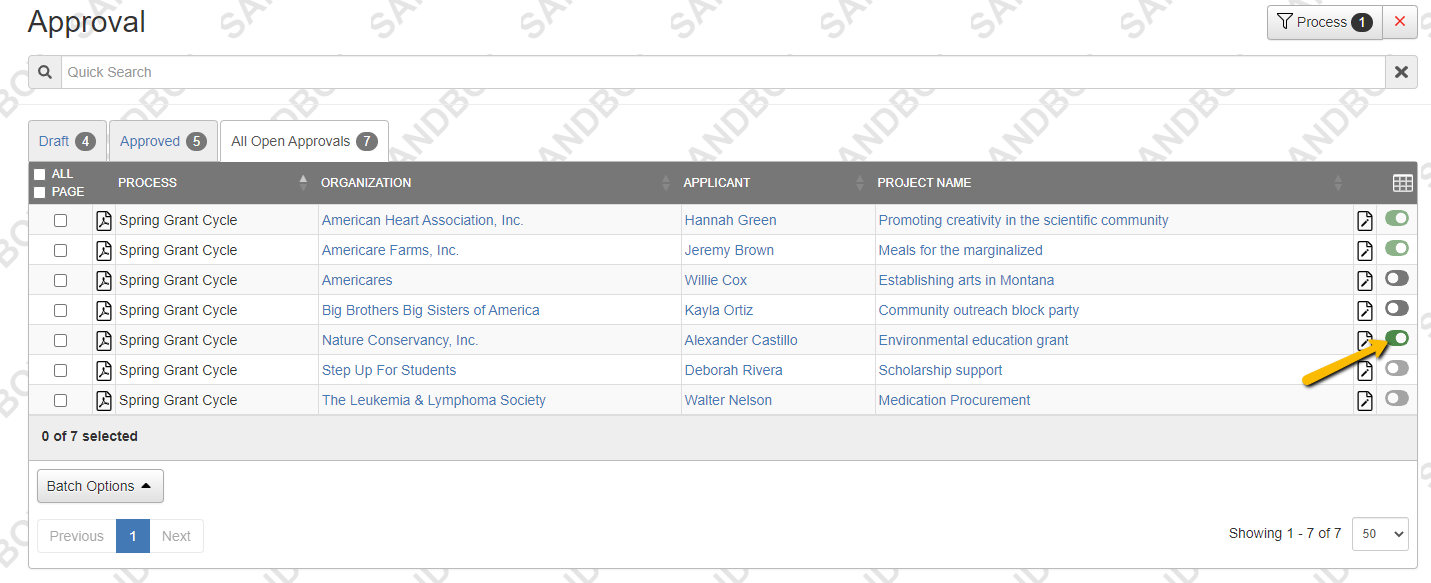Open the PDF for American Heart Association's request
Image resolution: width=1431 pixels, height=583 pixels.
tap(103, 220)
